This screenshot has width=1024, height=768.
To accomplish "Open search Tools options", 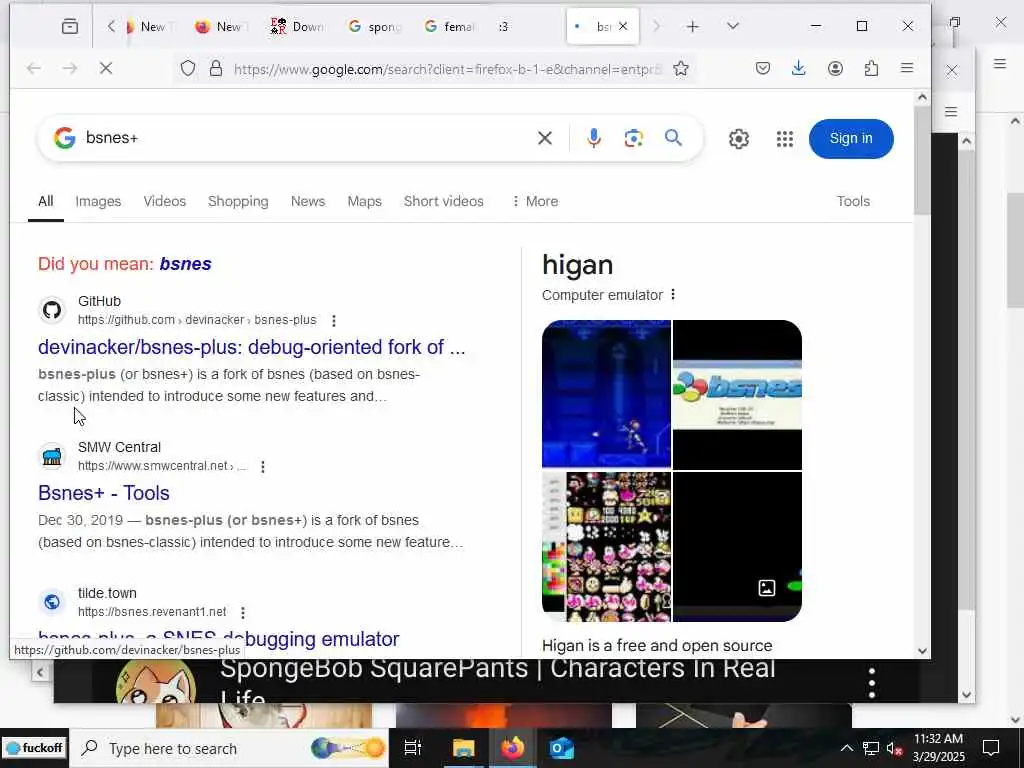I will pyautogui.click(x=853, y=201).
